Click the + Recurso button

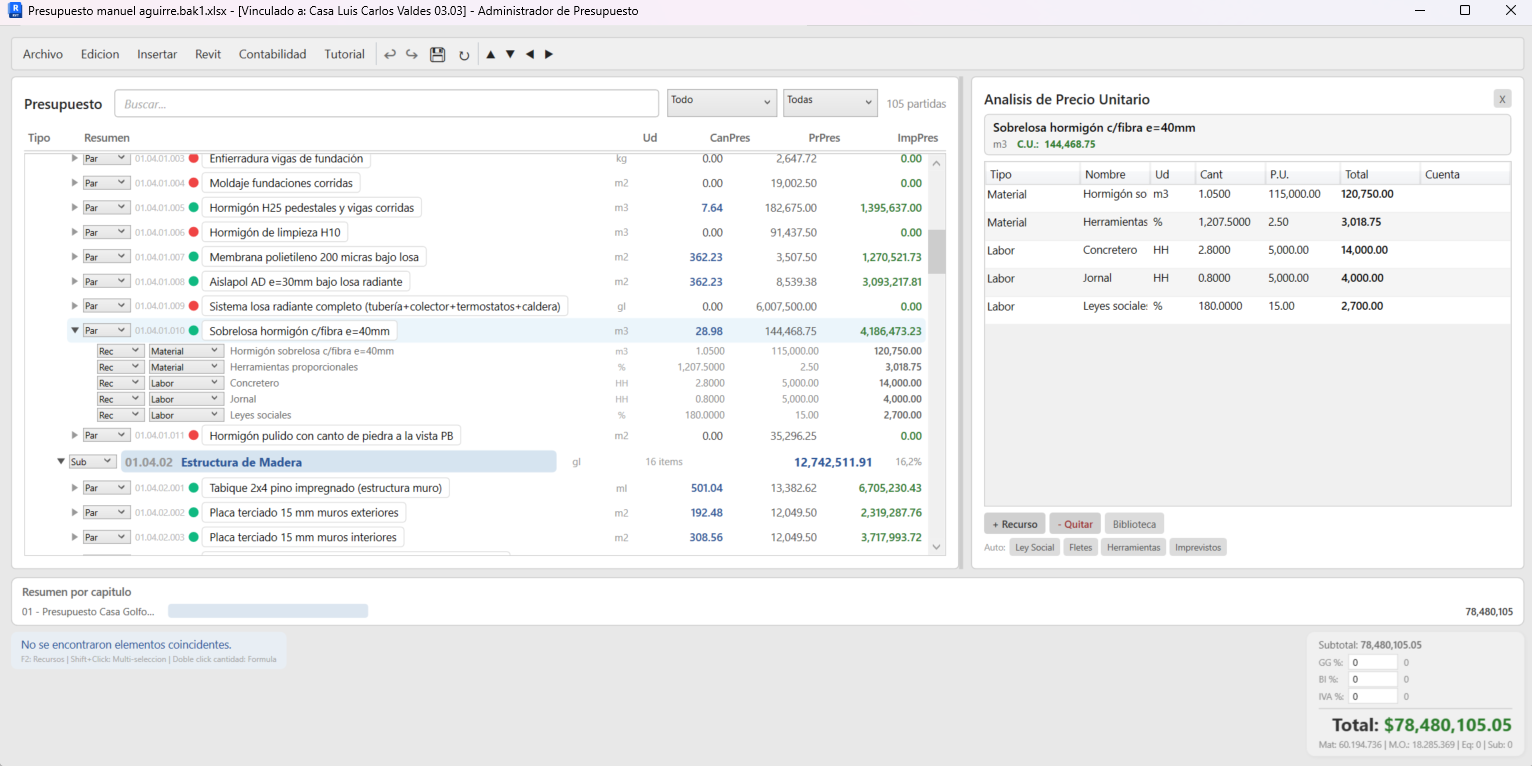1015,524
